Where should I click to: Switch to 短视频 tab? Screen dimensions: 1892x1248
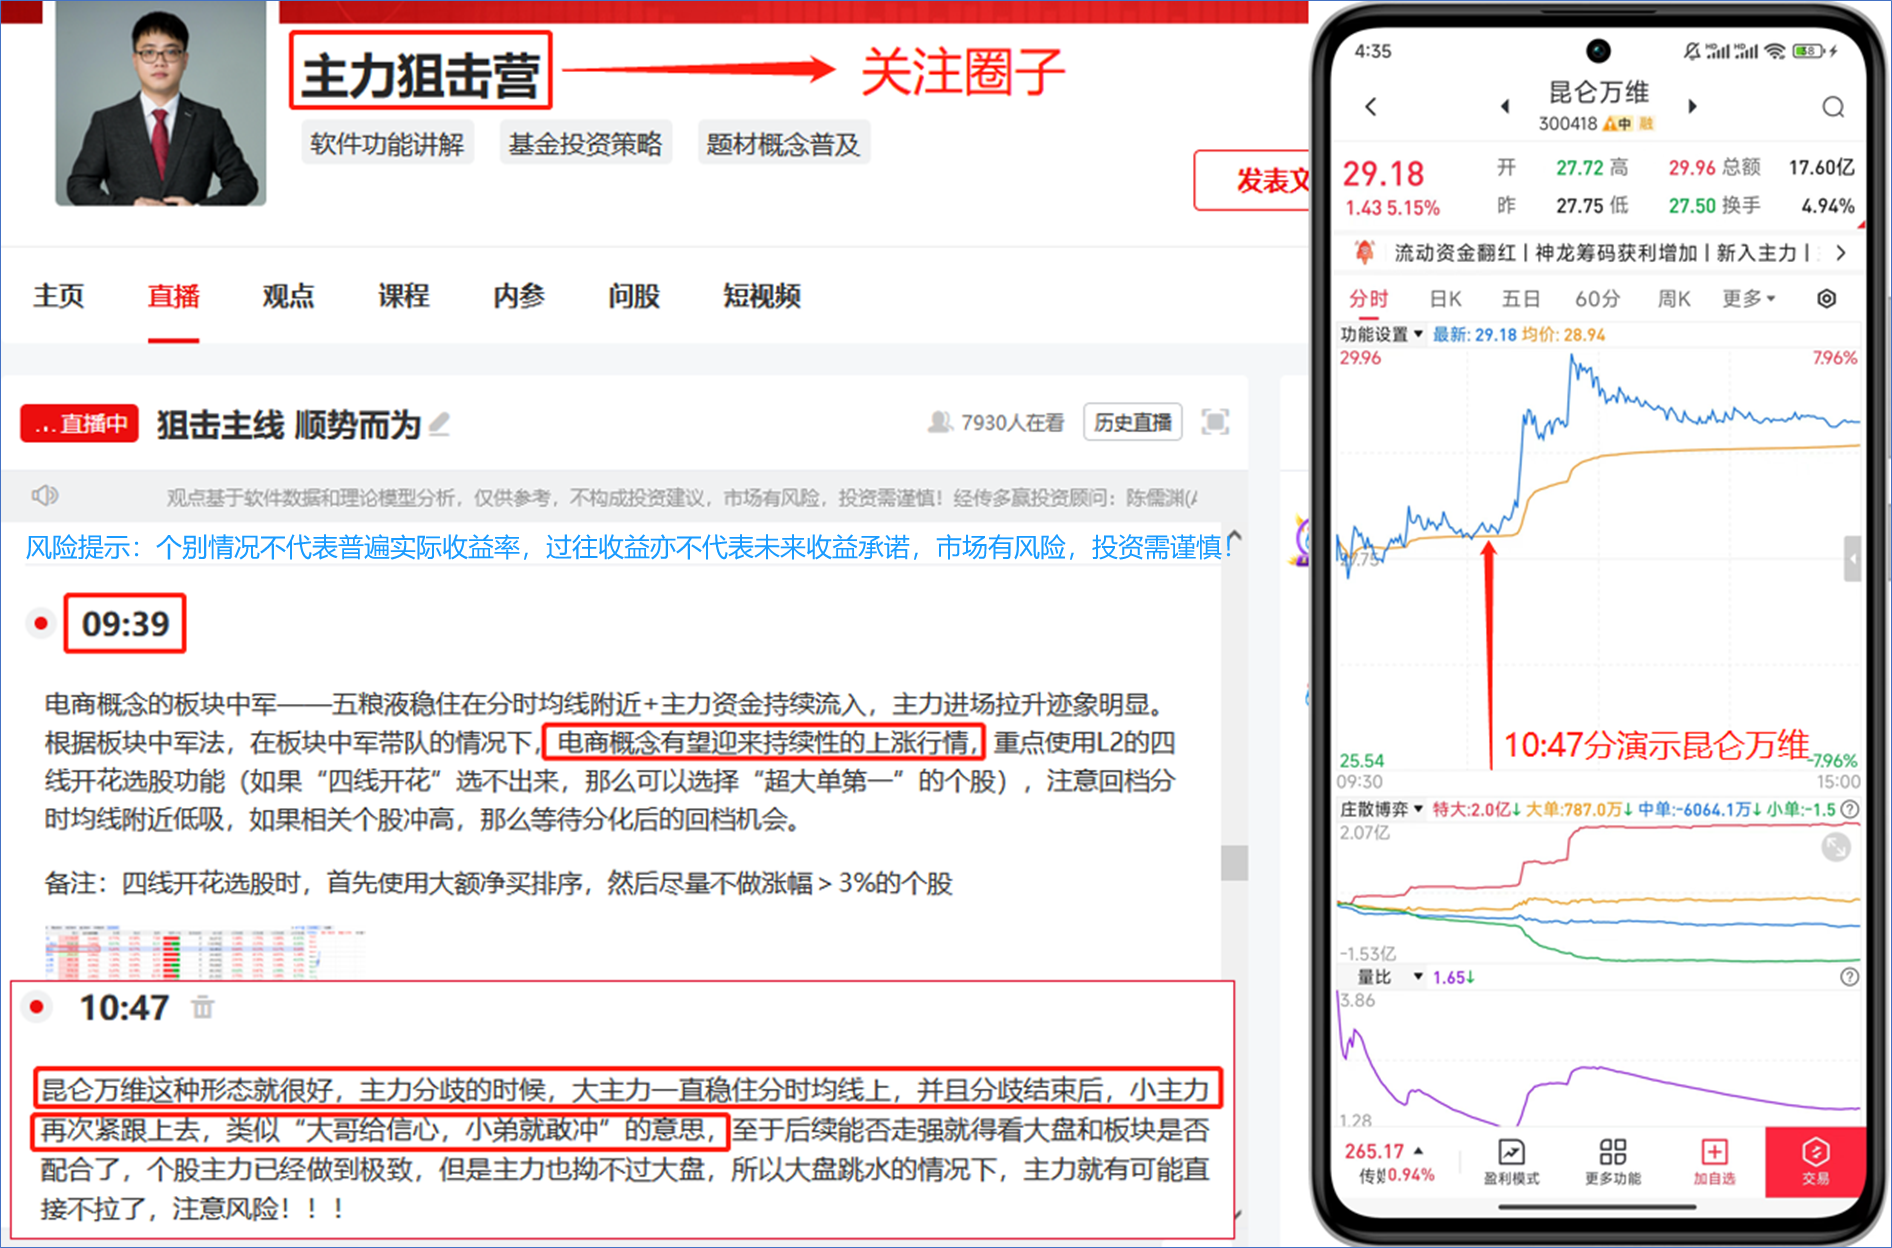[x=762, y=296]
